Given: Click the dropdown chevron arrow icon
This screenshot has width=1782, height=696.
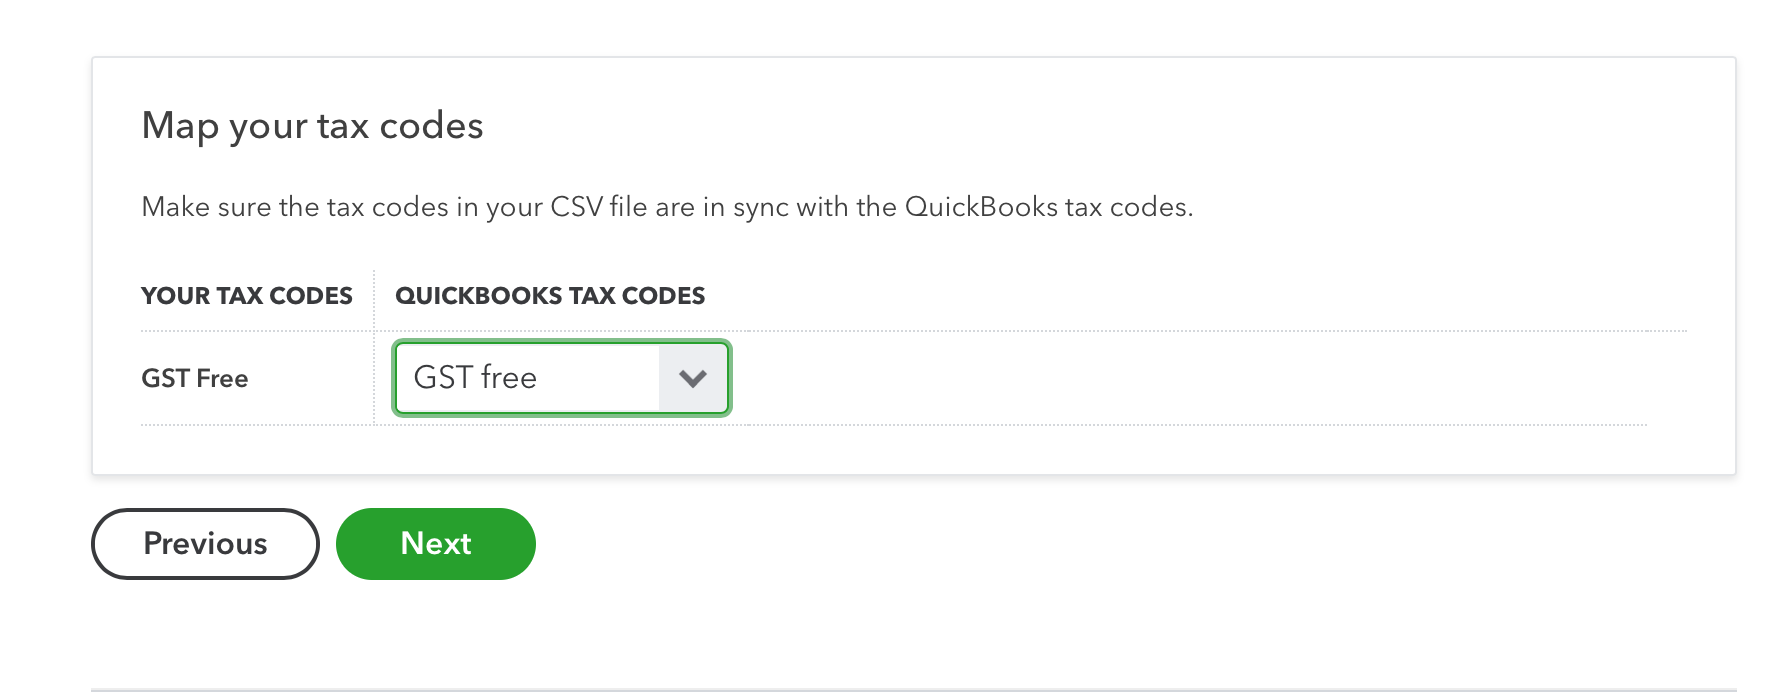Looking at the screenshot, I should coord(692,378).
